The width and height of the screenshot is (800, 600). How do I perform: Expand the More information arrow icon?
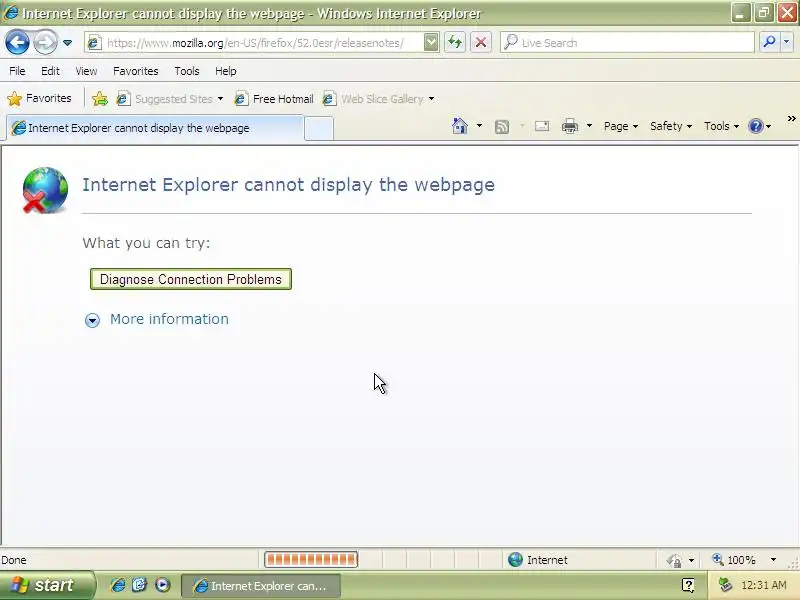coord(92,320)
